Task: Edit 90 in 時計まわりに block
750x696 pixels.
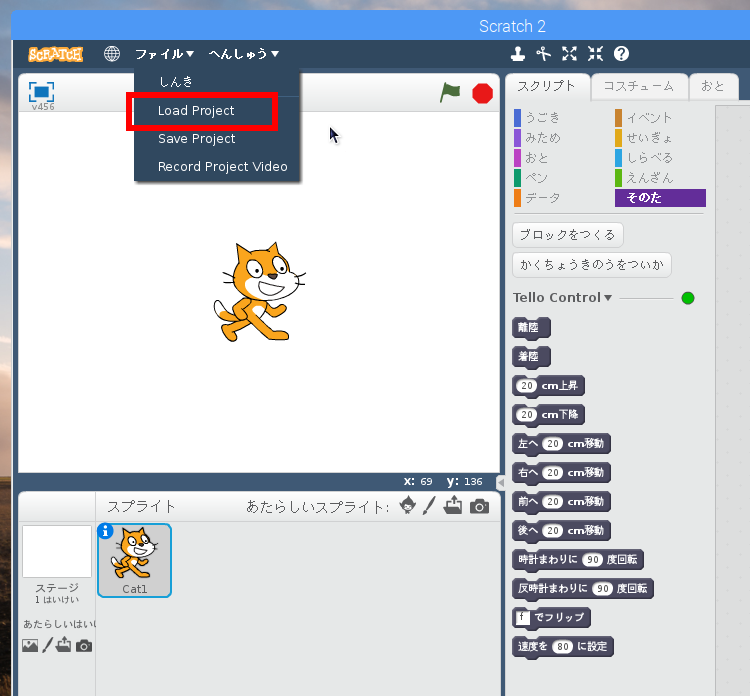Action: [593, 560]
